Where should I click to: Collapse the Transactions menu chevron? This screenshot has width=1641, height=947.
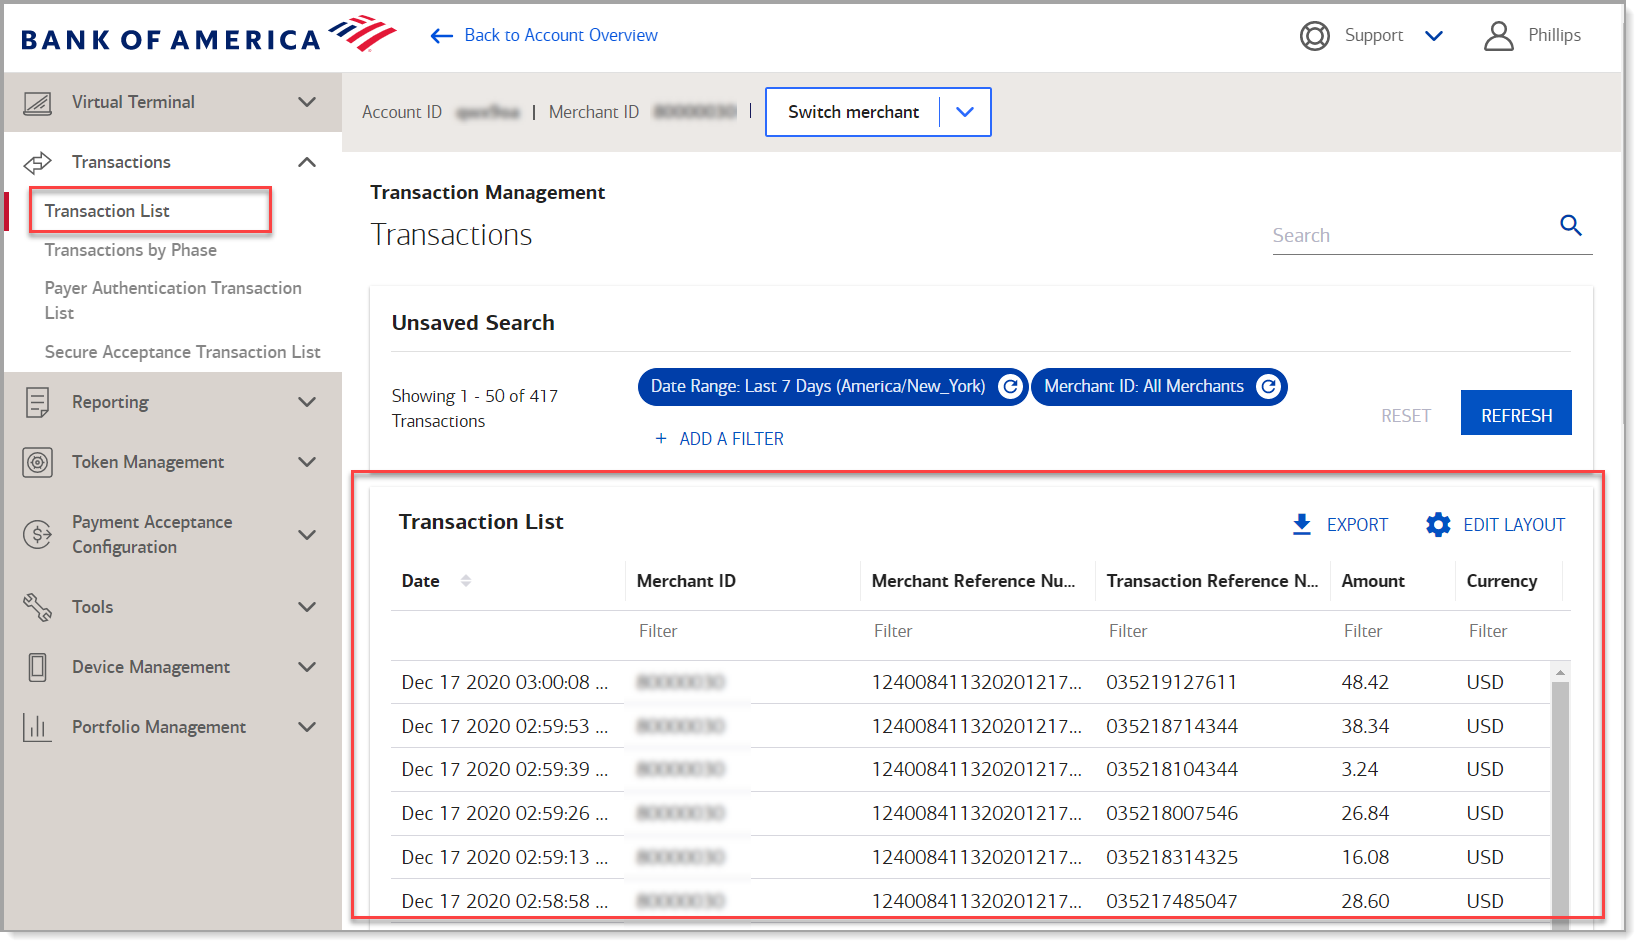click(x=307, y=162)
